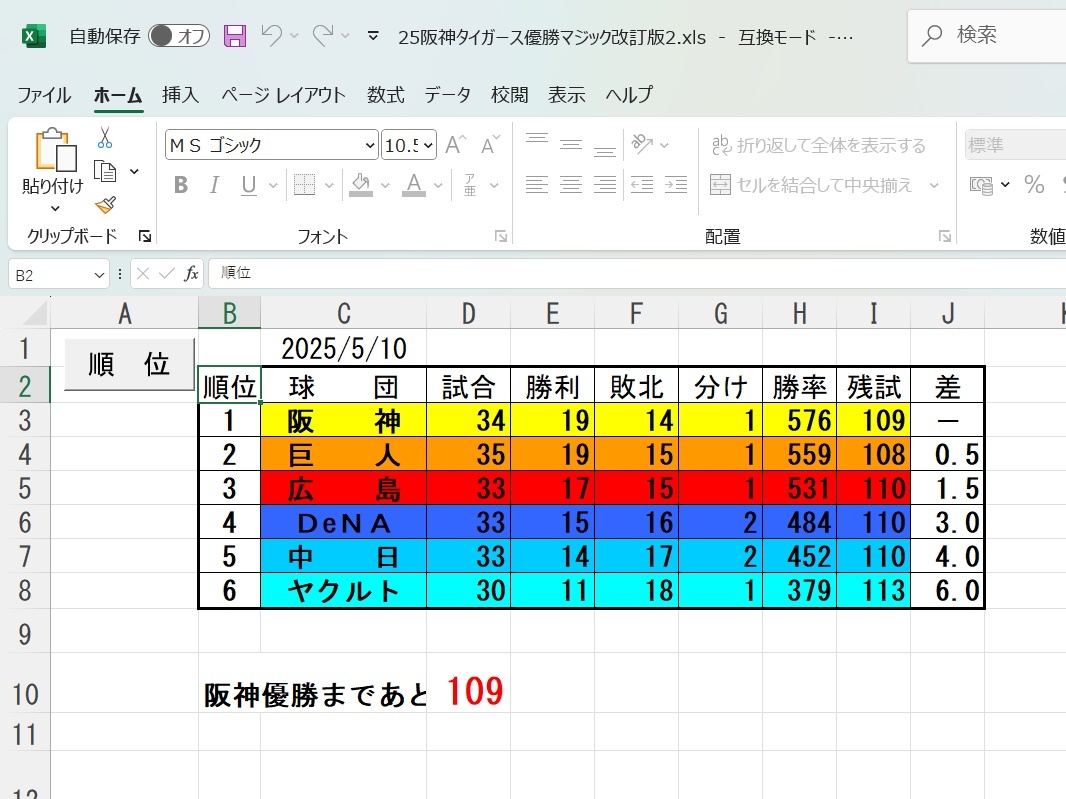Image resolution: width=1066 pixels, height=799 pixels.
Task: Apply the font color to text
Action: [x=413, y=184]
